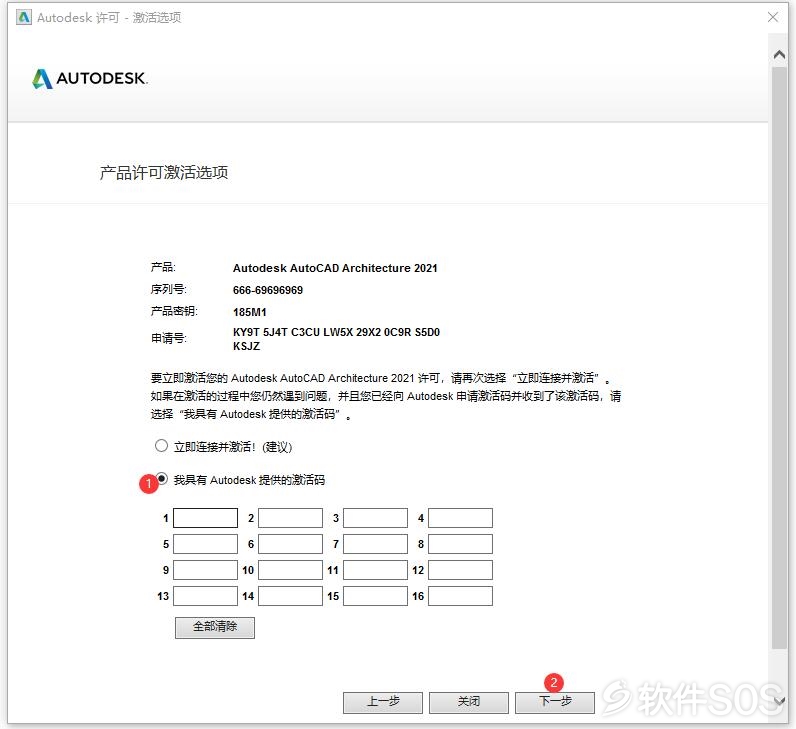Click activation code field 11
796x729 pixels.
tap(376, 570)
